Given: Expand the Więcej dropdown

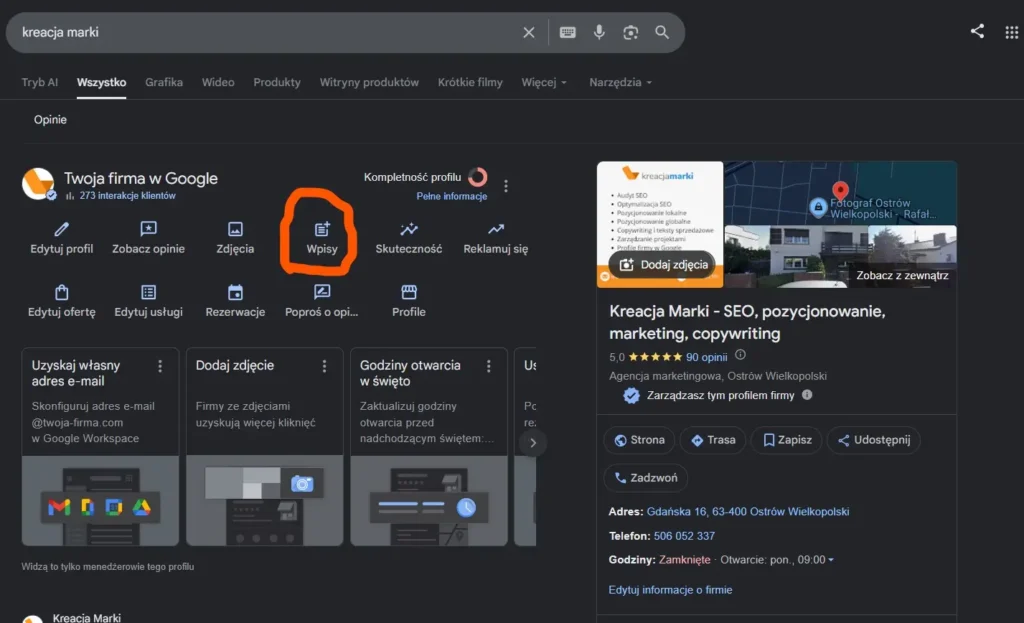Looking at the screenshot, I should 544,82.
